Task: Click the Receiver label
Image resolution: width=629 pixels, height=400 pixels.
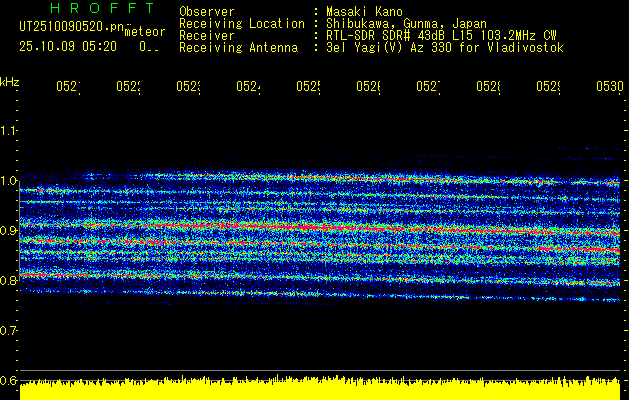Action: 207,36
